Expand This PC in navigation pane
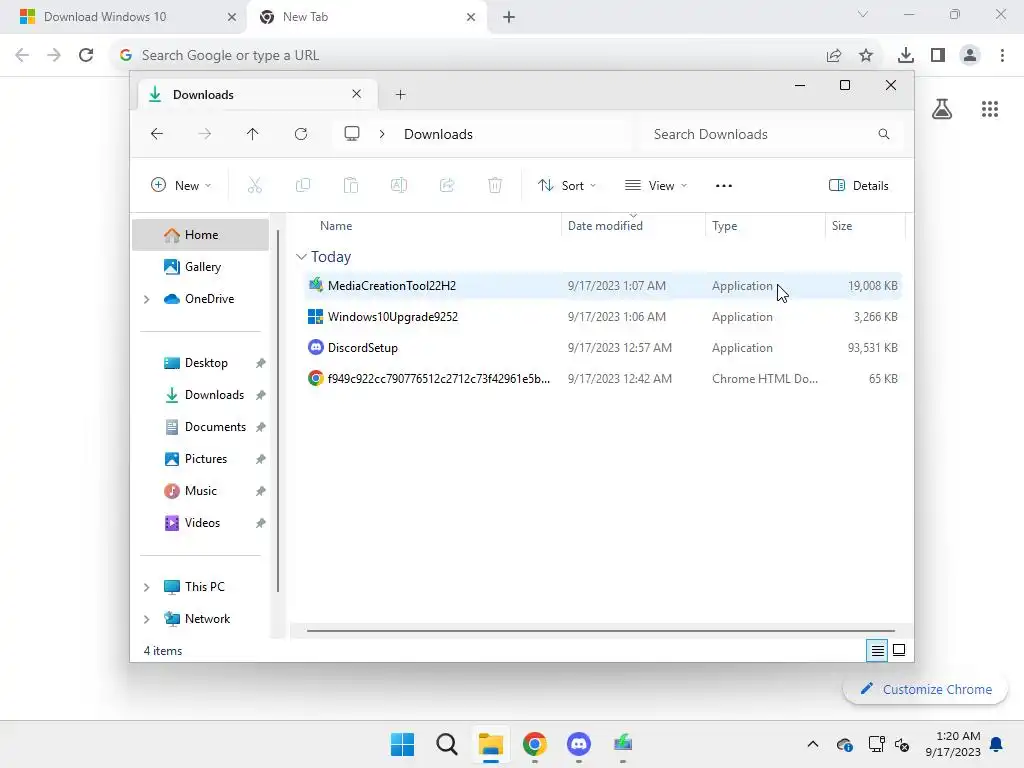This screenshot has height=768, width=1024. coord(146,587)
